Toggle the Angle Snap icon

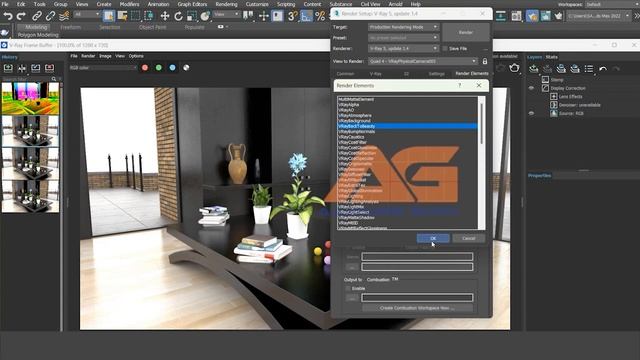pos(306,16)
